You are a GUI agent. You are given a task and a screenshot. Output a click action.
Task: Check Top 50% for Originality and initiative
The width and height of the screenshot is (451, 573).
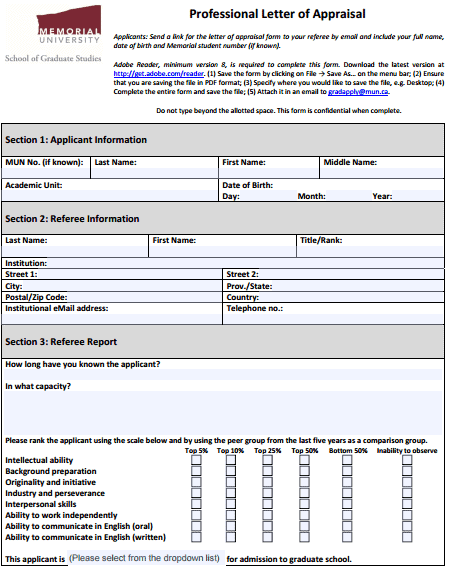[304, 482]
